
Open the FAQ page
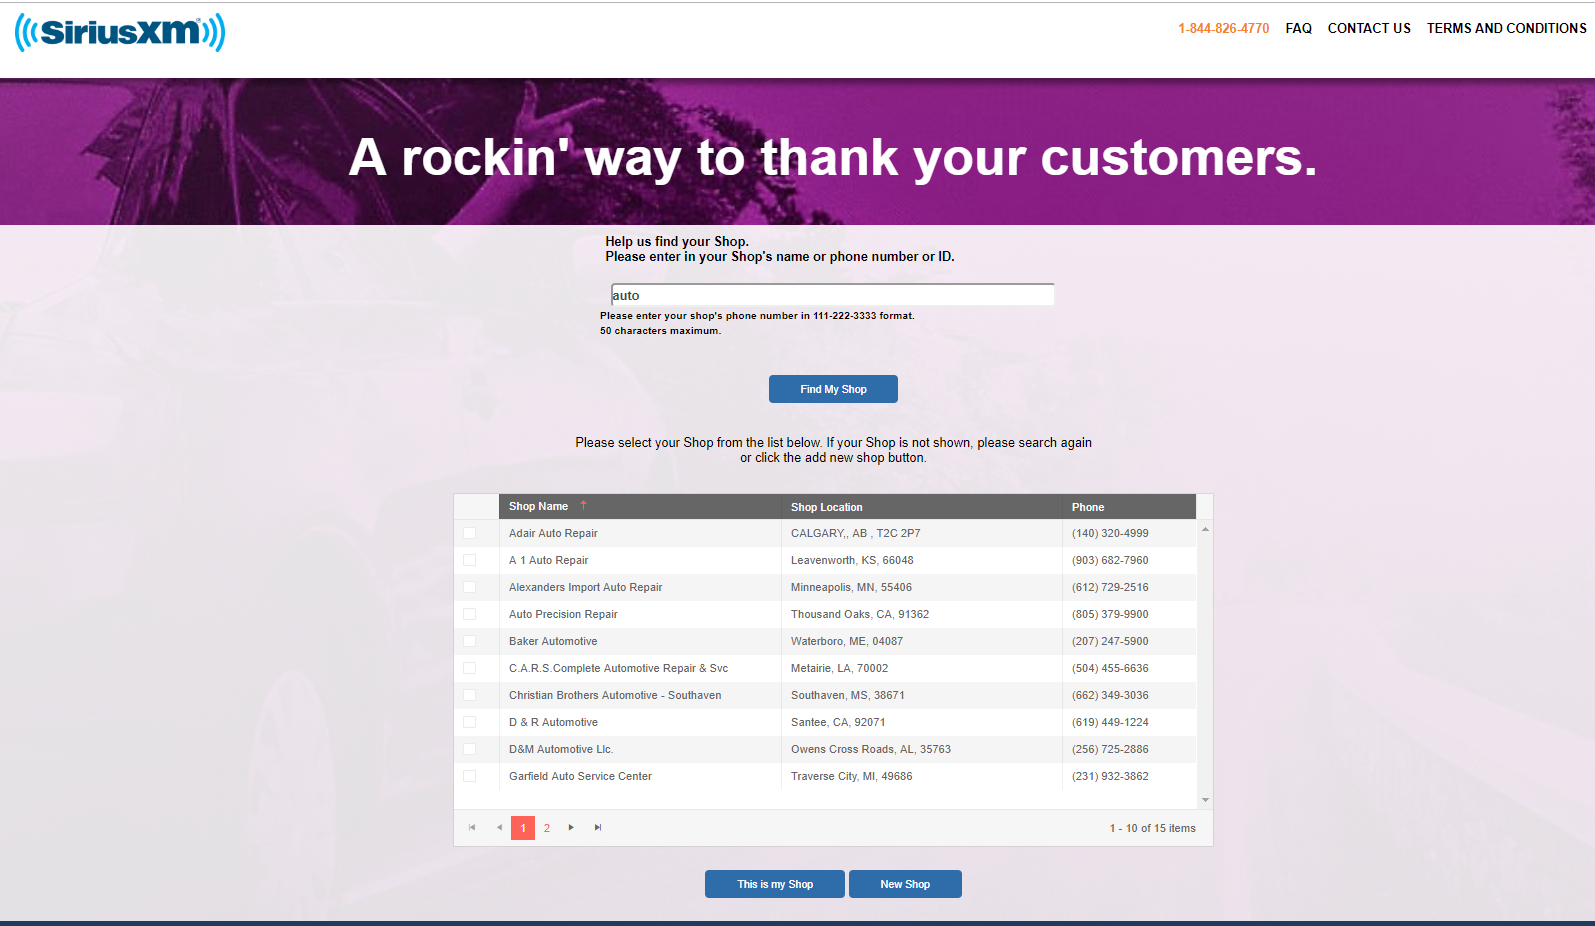[1298, 28]
